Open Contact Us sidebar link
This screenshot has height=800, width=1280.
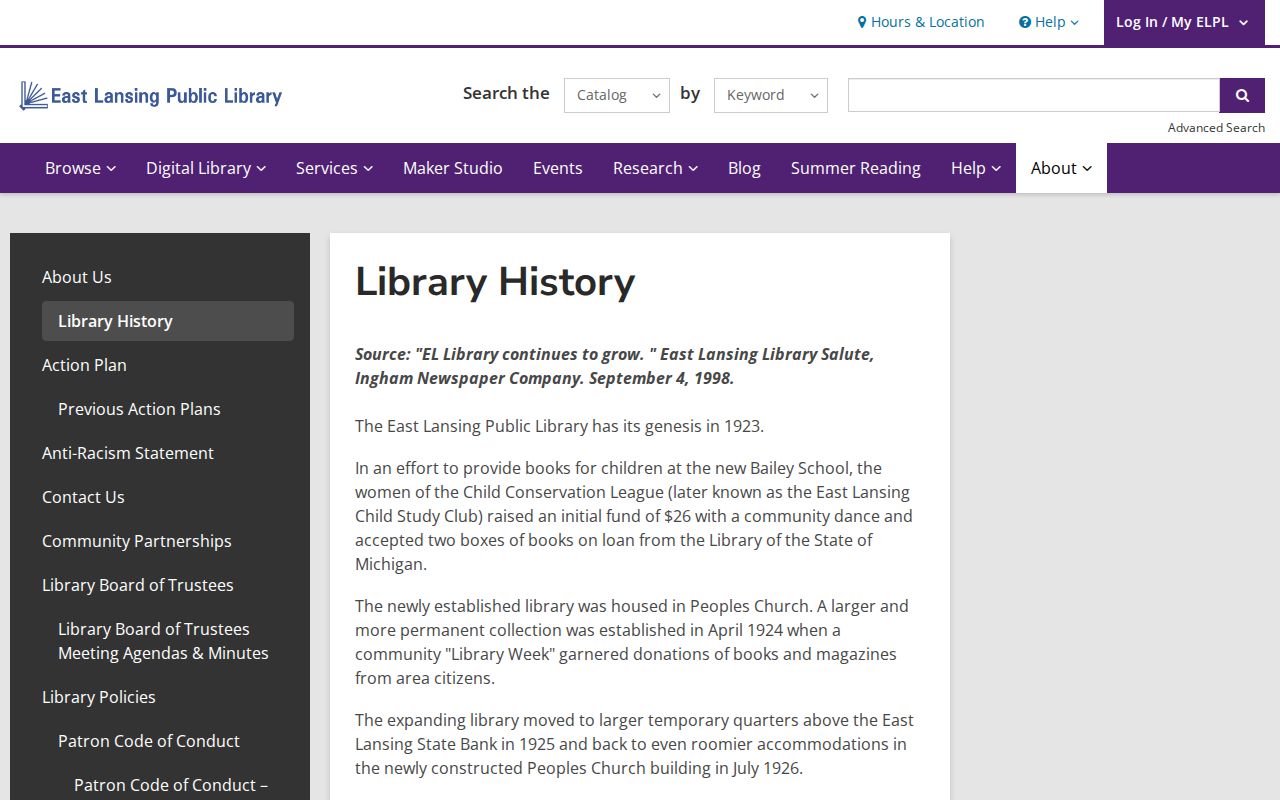pos(83,497)
